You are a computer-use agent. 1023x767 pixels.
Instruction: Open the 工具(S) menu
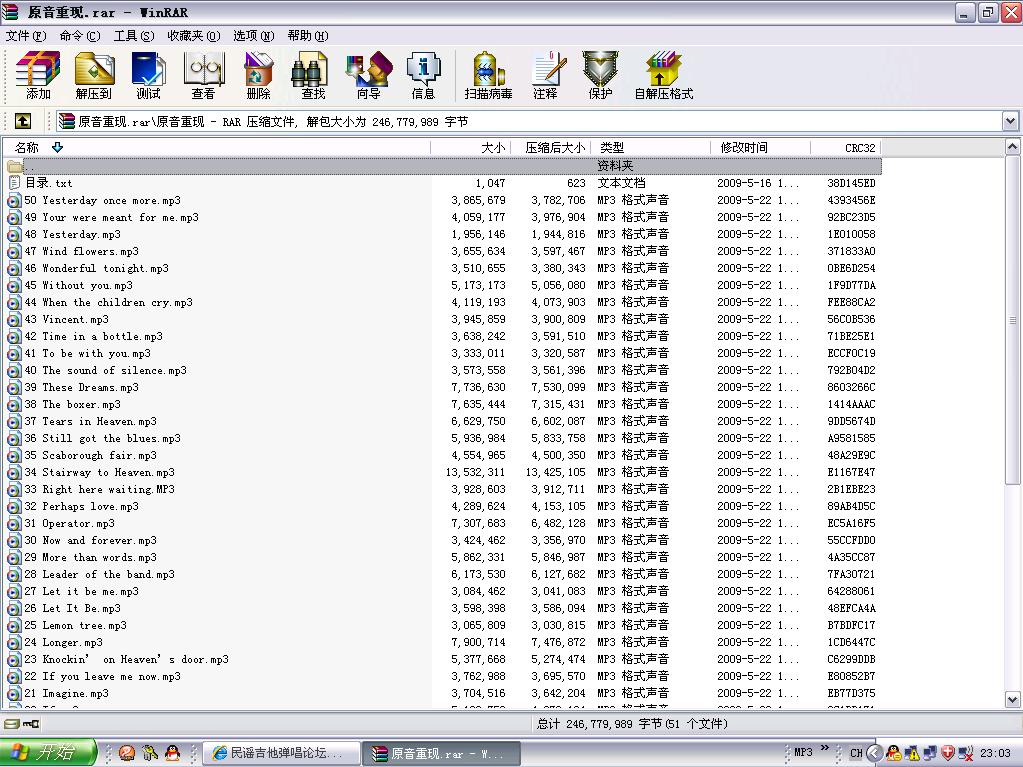pyautogui.click(x=134, y=36)
